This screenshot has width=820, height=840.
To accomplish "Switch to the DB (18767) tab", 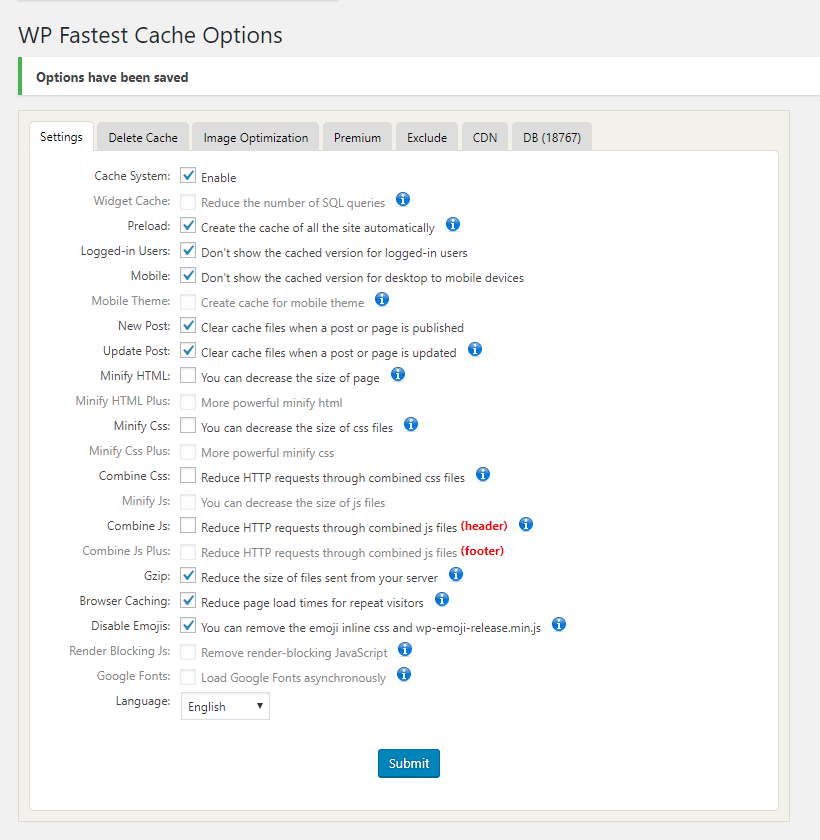I will [552, 137].
